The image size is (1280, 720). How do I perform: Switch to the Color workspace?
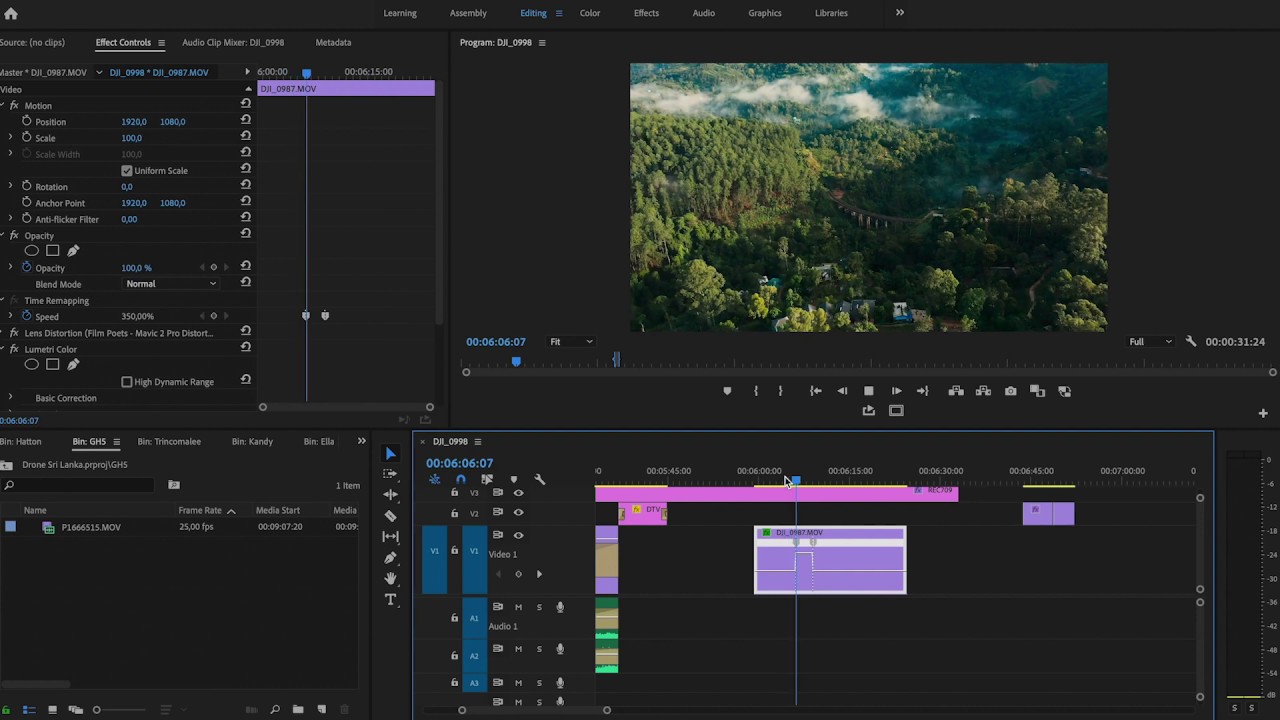click(x=589, y=13)
